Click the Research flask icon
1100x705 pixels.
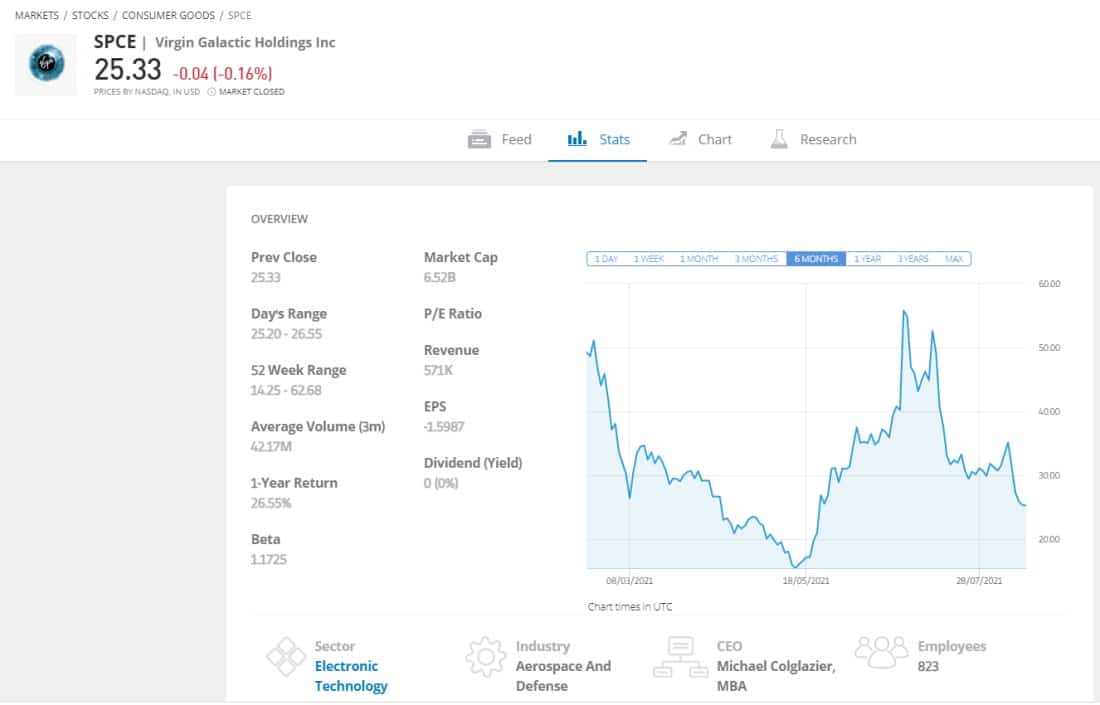pos(779,139)
